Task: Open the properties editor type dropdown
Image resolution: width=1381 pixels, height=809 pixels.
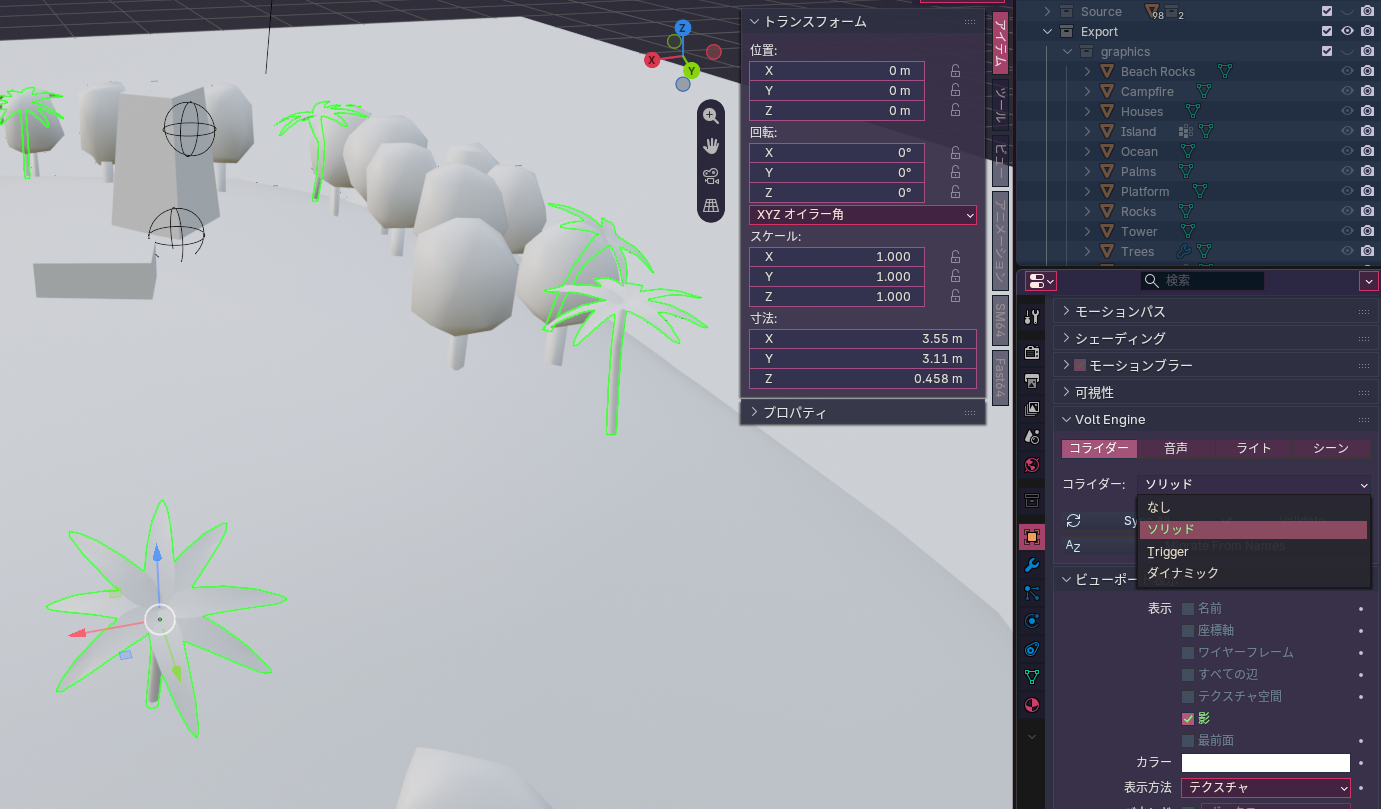Action: (x=1041, y=281)
